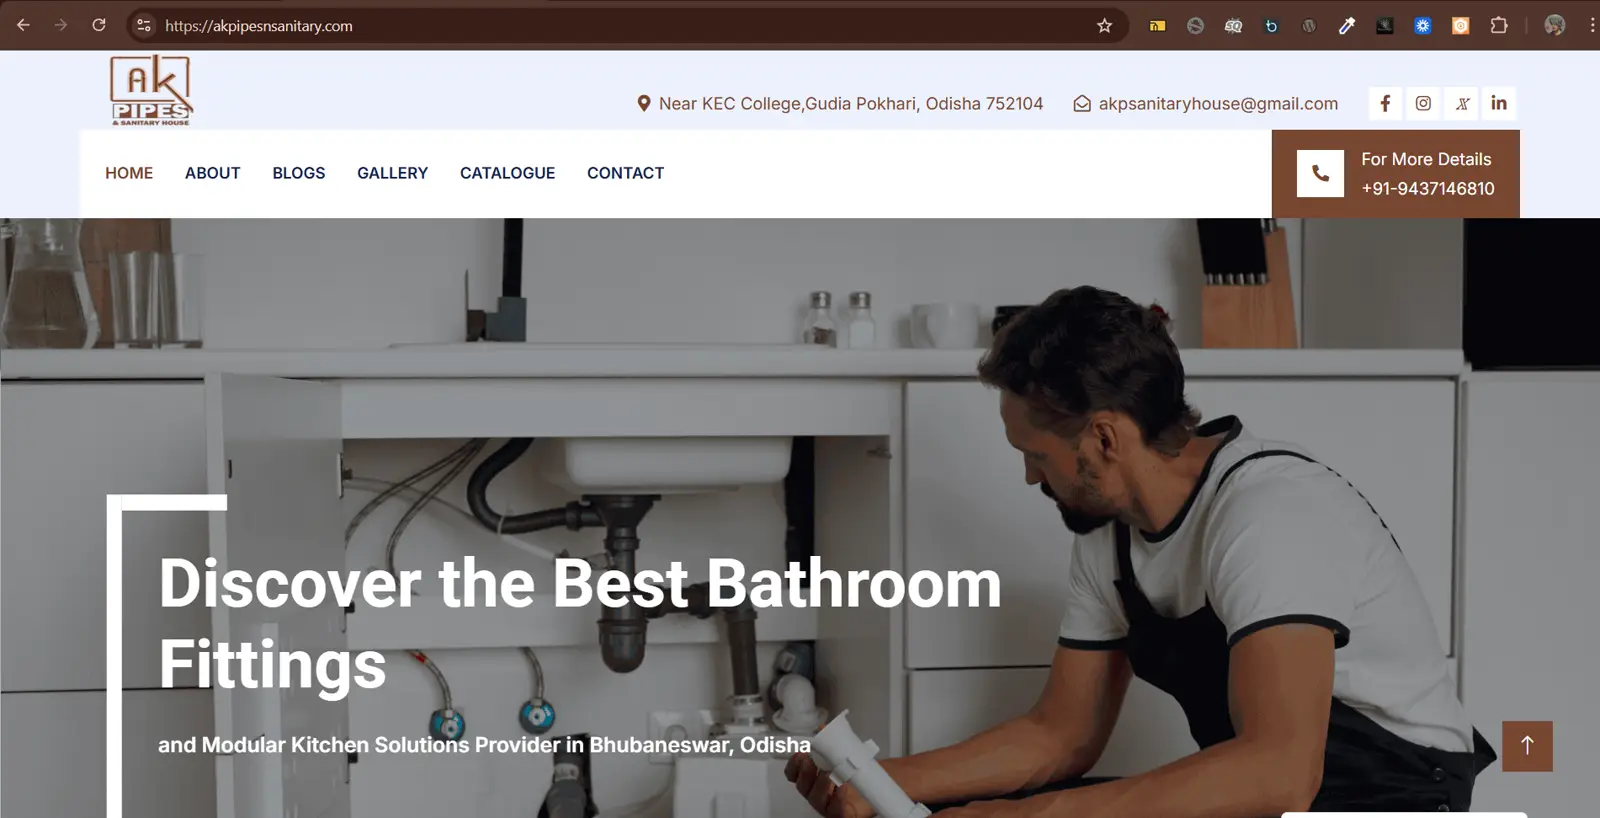
Task: Open the Facebook social icon
Action: pos(1385,103)
